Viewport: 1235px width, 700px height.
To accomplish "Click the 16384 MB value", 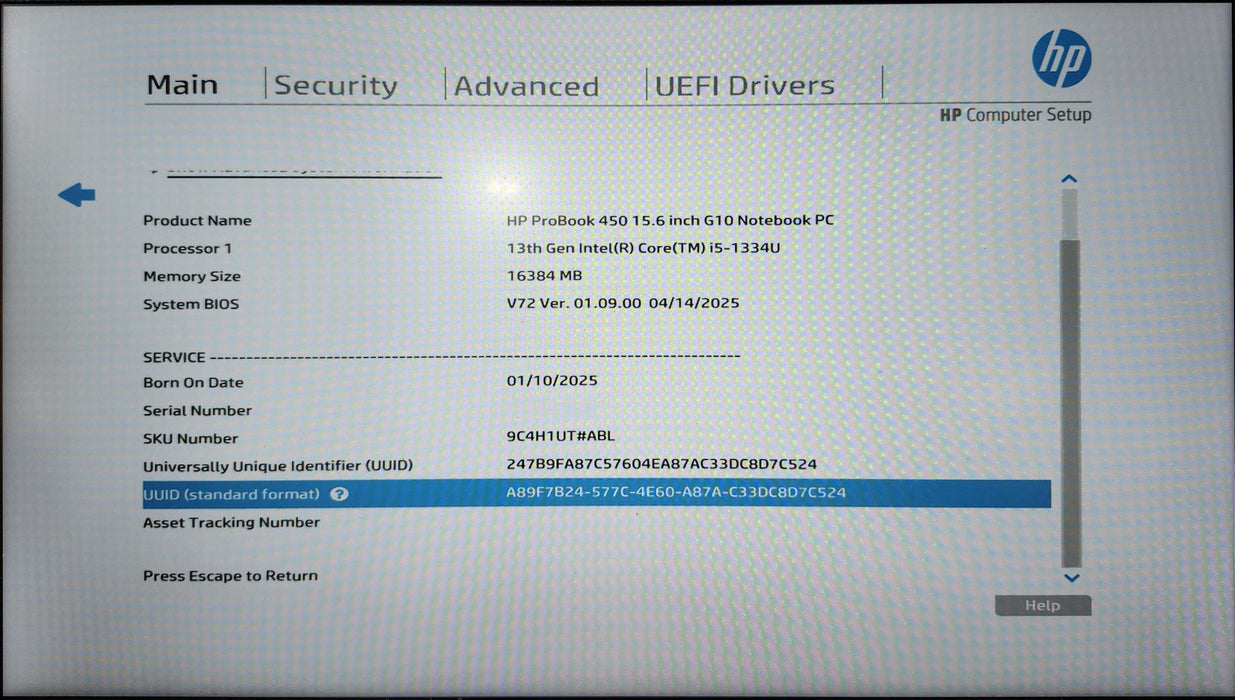I will click(x=545, y=275).
